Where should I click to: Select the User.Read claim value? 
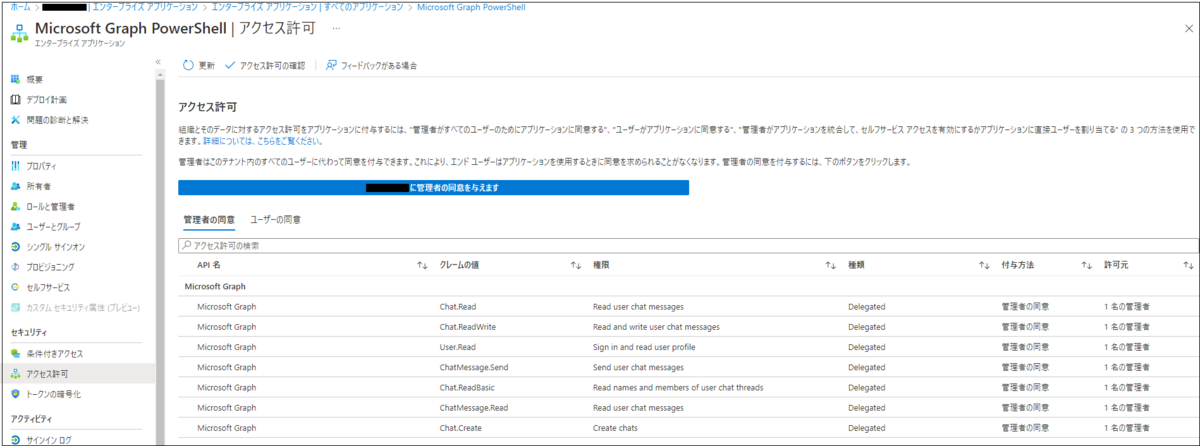[x=460, y=347]
